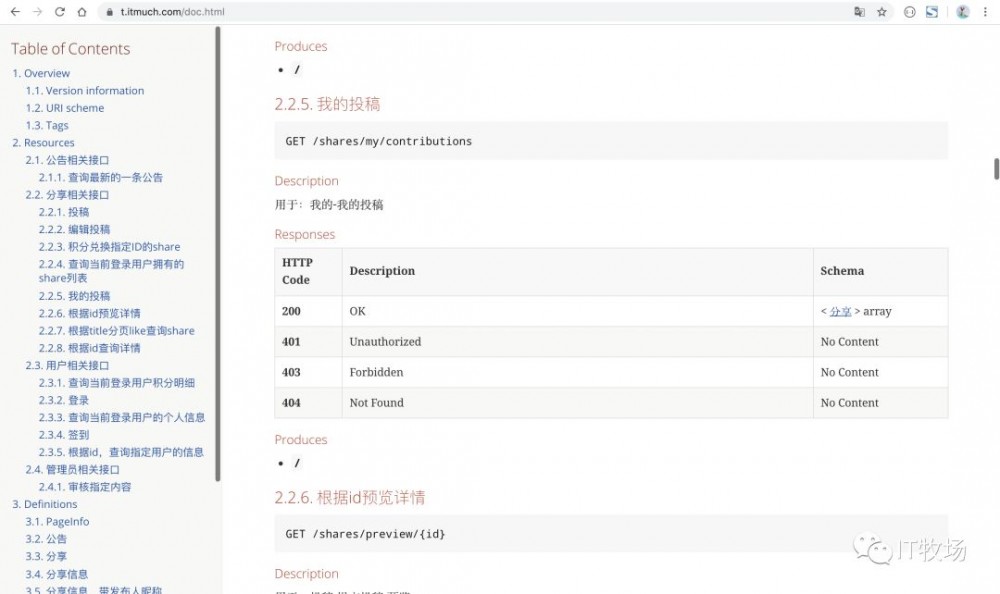Click the Responses subheading
Image resolution: width=1000 pixels, height=594 pixels.
[305, 234]
